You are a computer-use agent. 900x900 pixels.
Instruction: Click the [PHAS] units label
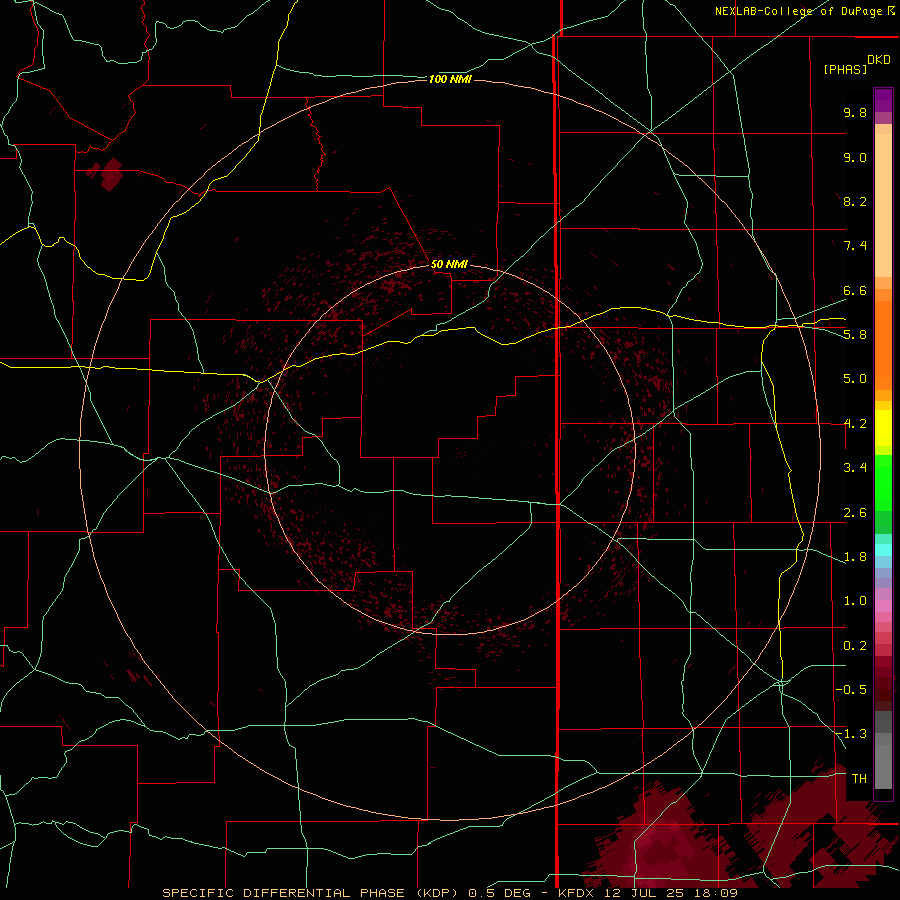[845, 69]
